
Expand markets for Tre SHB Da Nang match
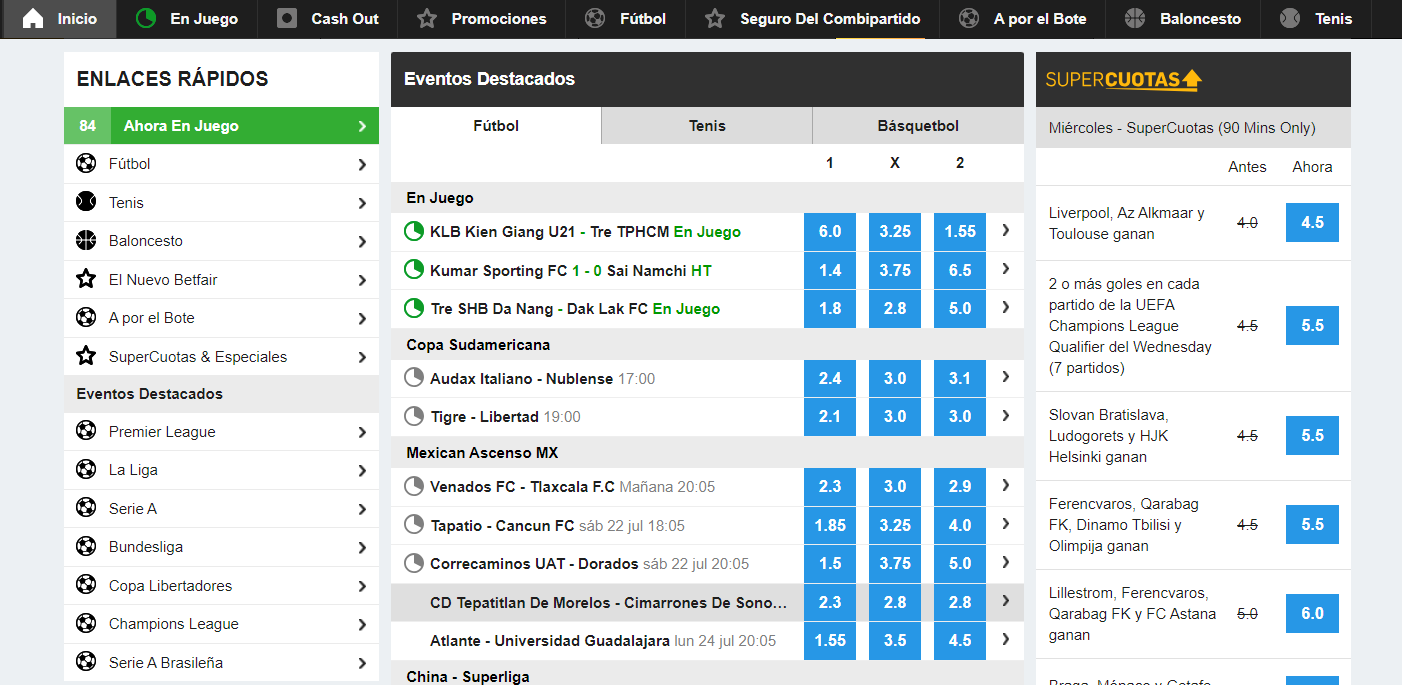click(1005, 308)
